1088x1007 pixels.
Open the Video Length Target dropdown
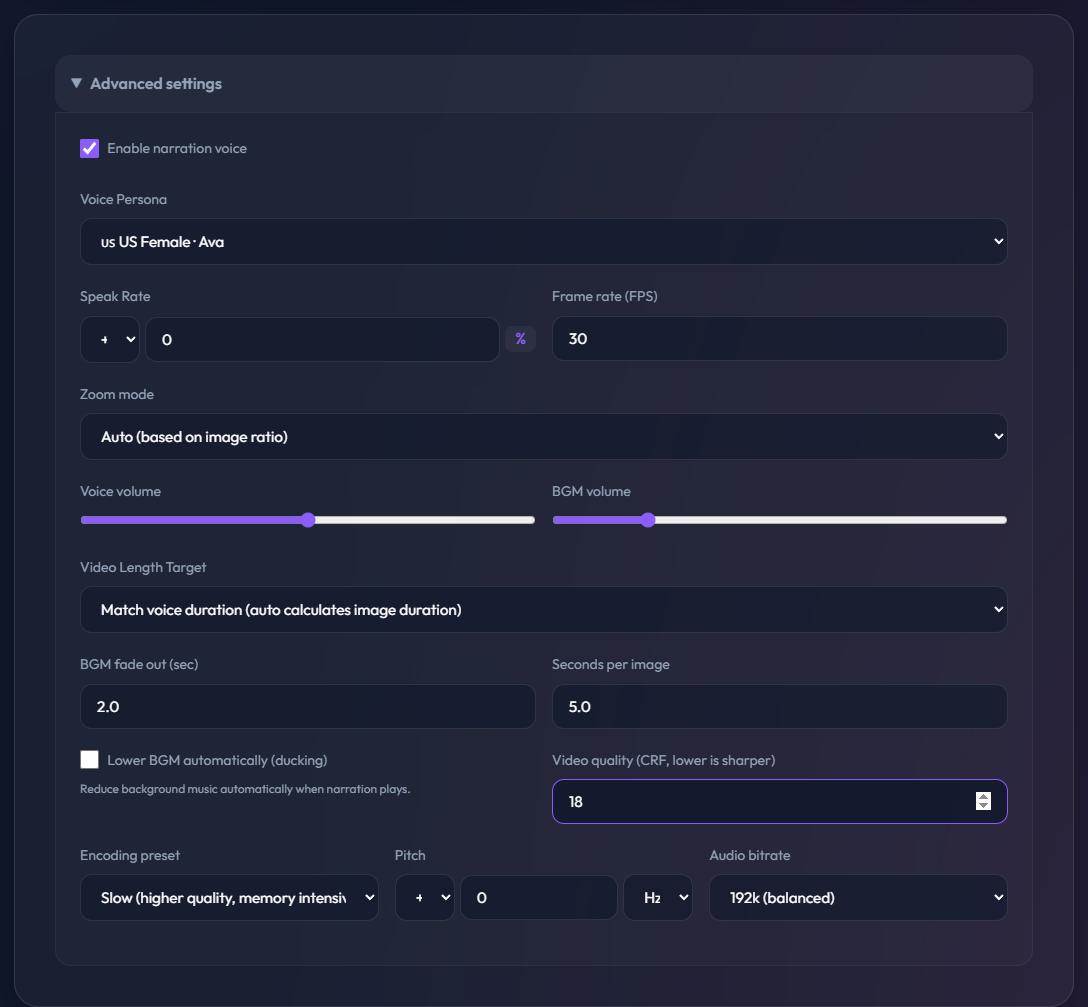(x=543, y=609)
